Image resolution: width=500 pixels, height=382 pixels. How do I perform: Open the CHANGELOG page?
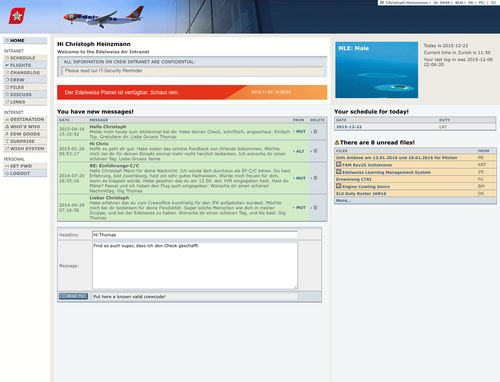(x=25, y=73)
